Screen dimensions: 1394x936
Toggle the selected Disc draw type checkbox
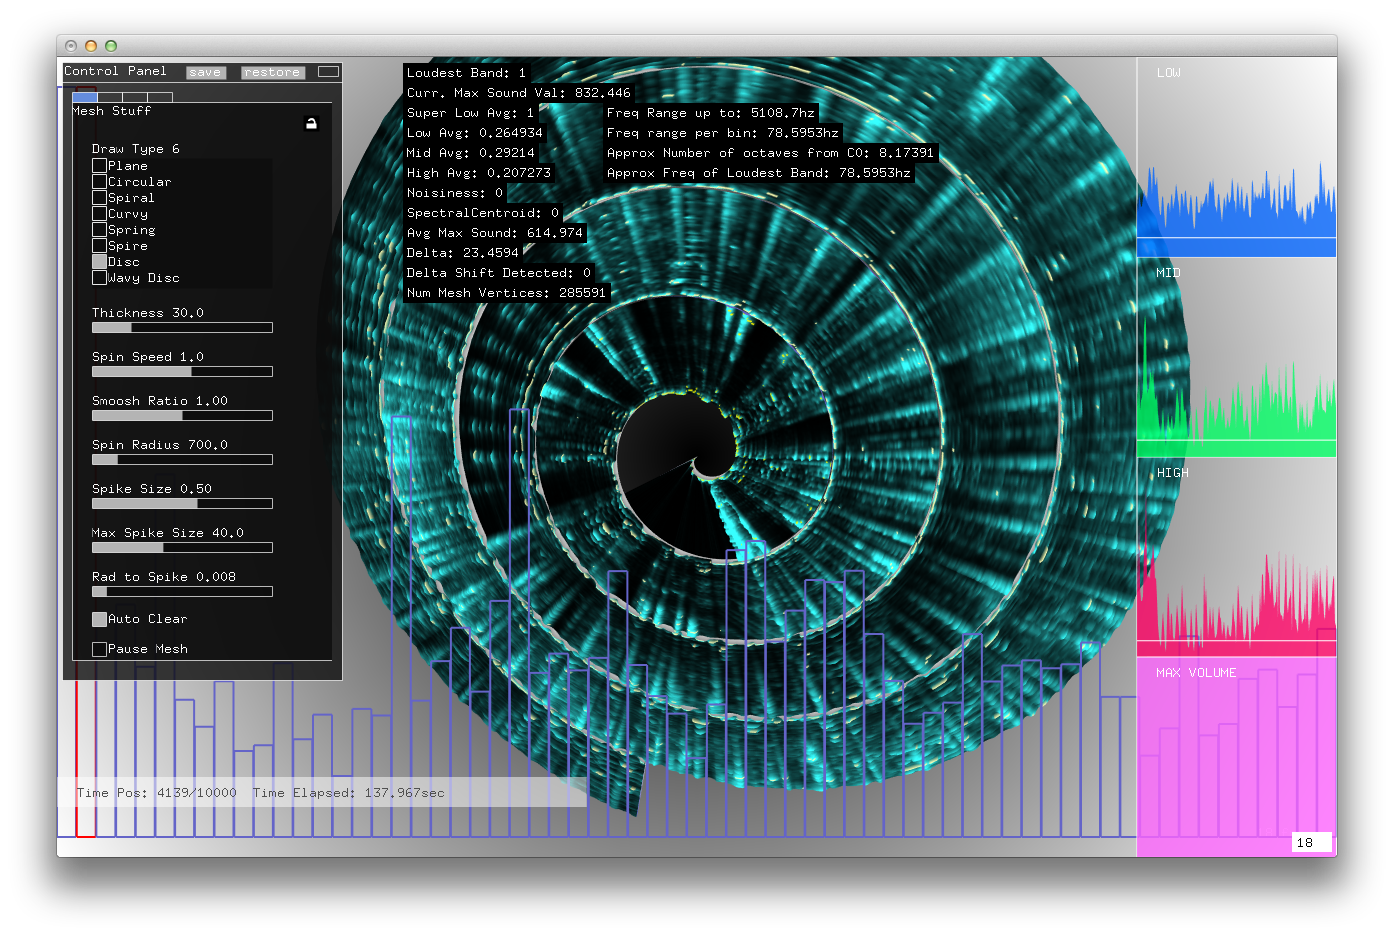99,262
